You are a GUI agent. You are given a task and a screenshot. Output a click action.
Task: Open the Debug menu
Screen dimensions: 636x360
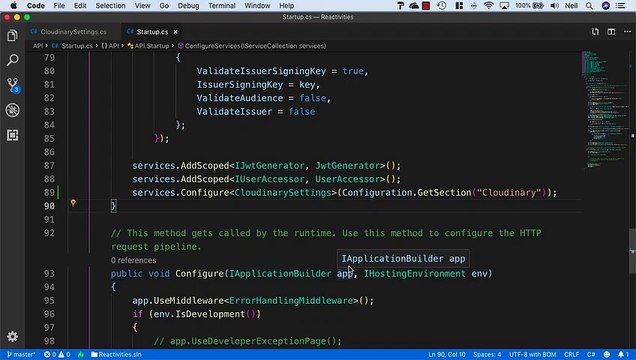click(x=188, y=6)
